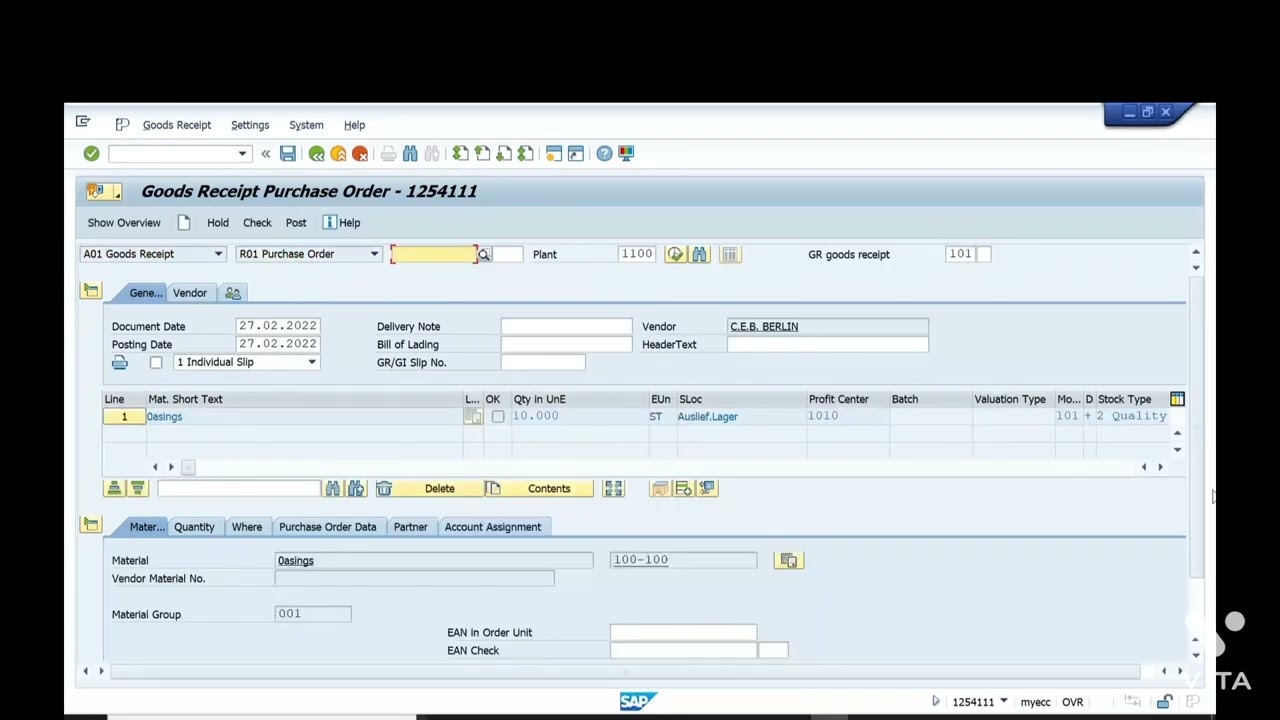Toggle the print slip checkbox
The height and width of the screenshot is (720, 1280).
tap(156, 362)
